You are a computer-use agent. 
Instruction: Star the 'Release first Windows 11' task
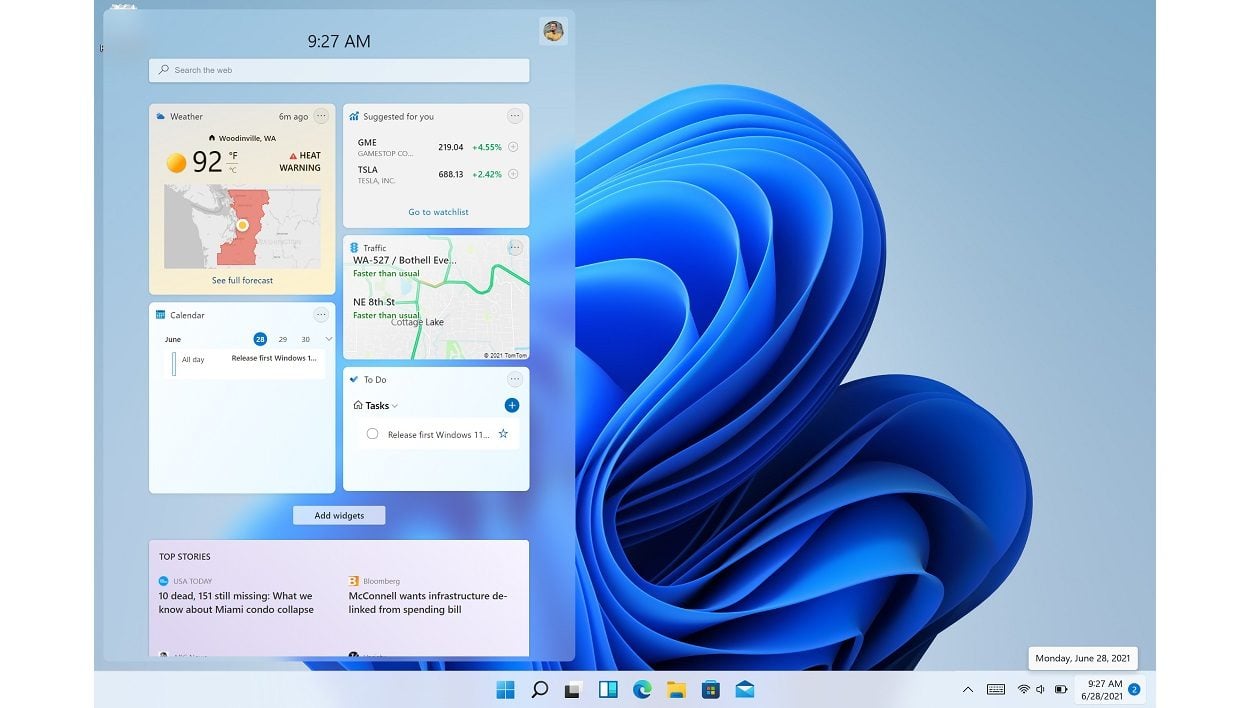pos(503,434)
